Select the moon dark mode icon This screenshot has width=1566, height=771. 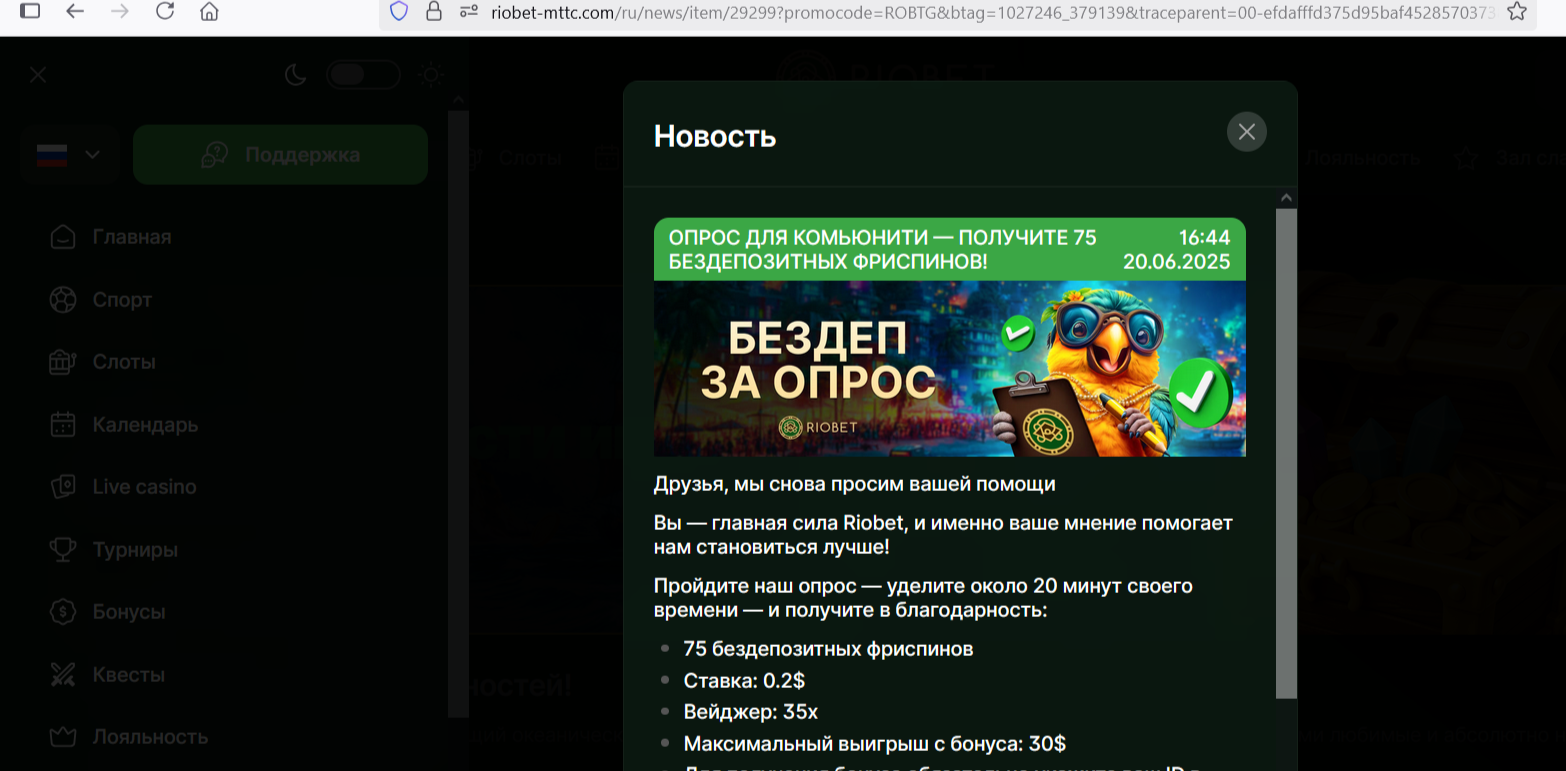point(295,75)
